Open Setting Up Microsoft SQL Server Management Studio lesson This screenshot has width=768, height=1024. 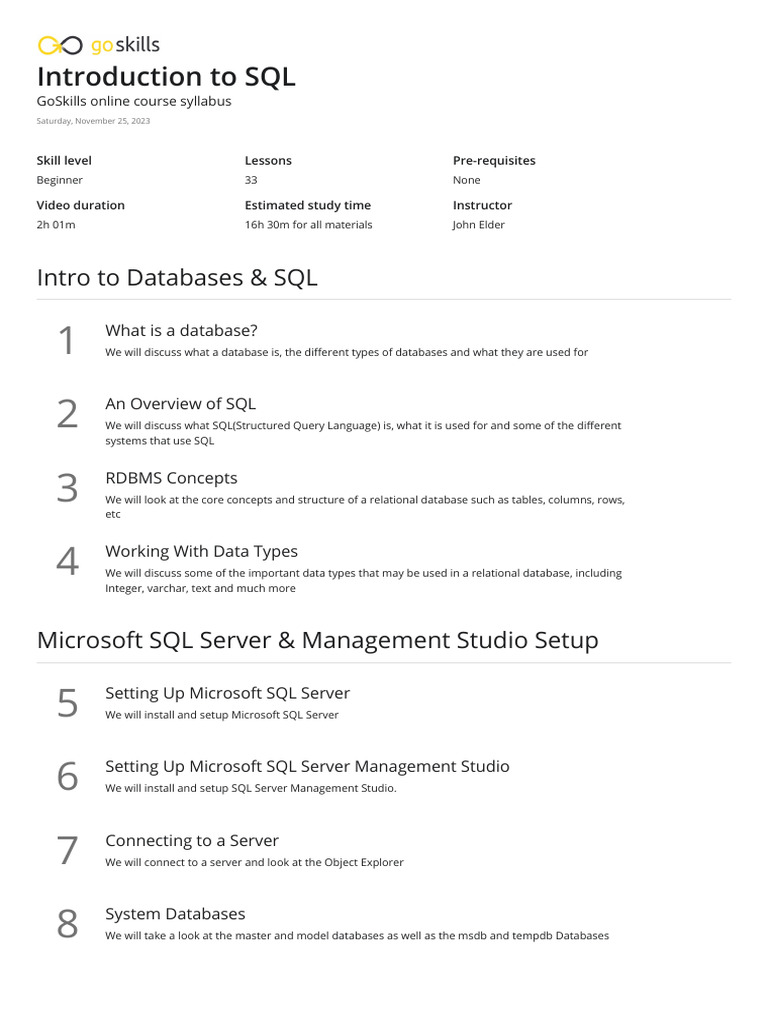pyautogui.click(x=307, y=766)
